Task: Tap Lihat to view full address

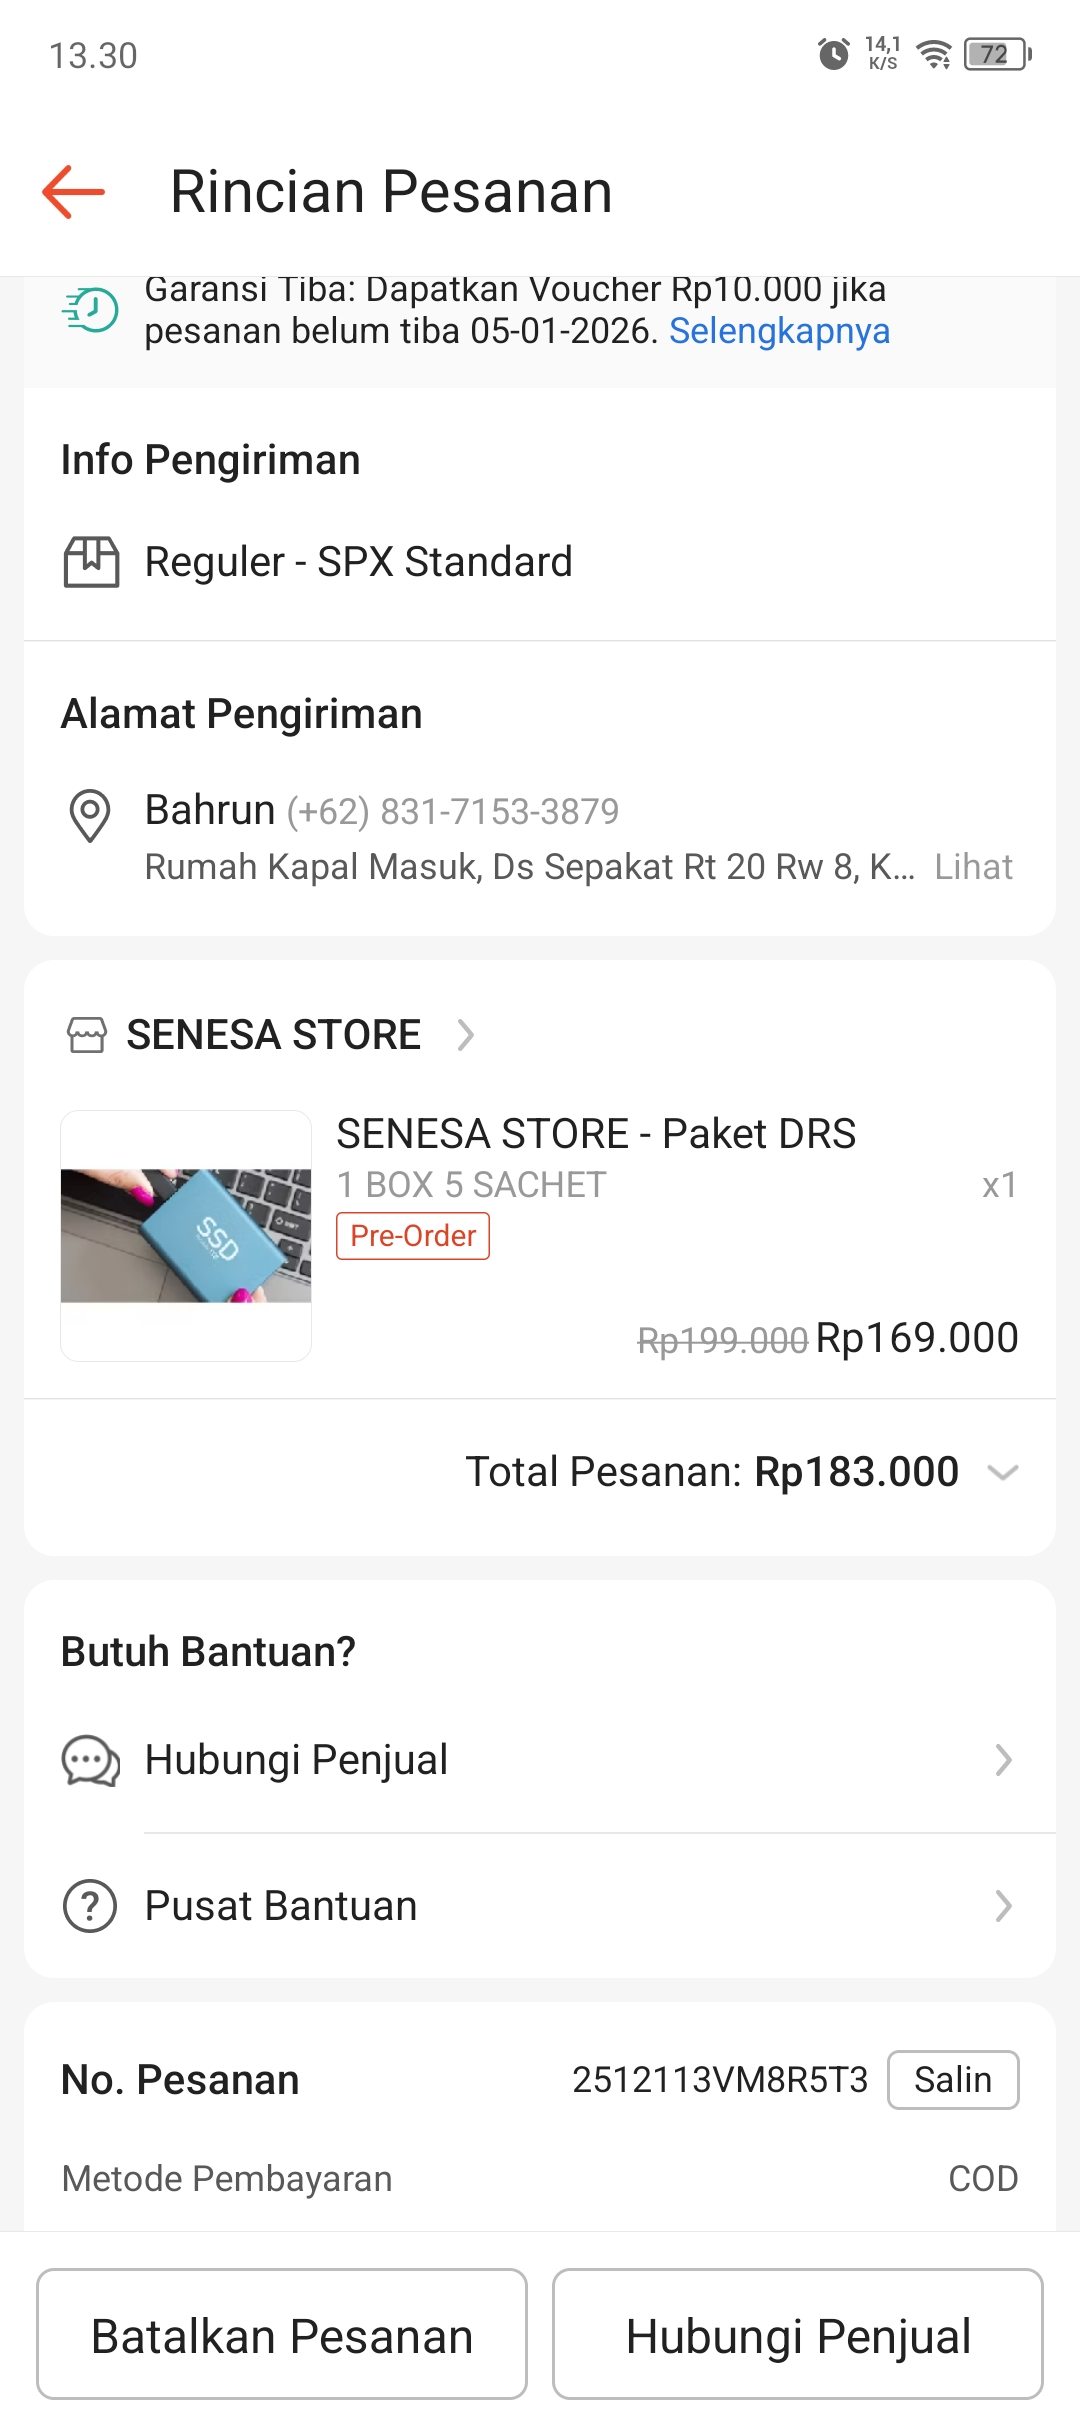Action: click(973, 867)
